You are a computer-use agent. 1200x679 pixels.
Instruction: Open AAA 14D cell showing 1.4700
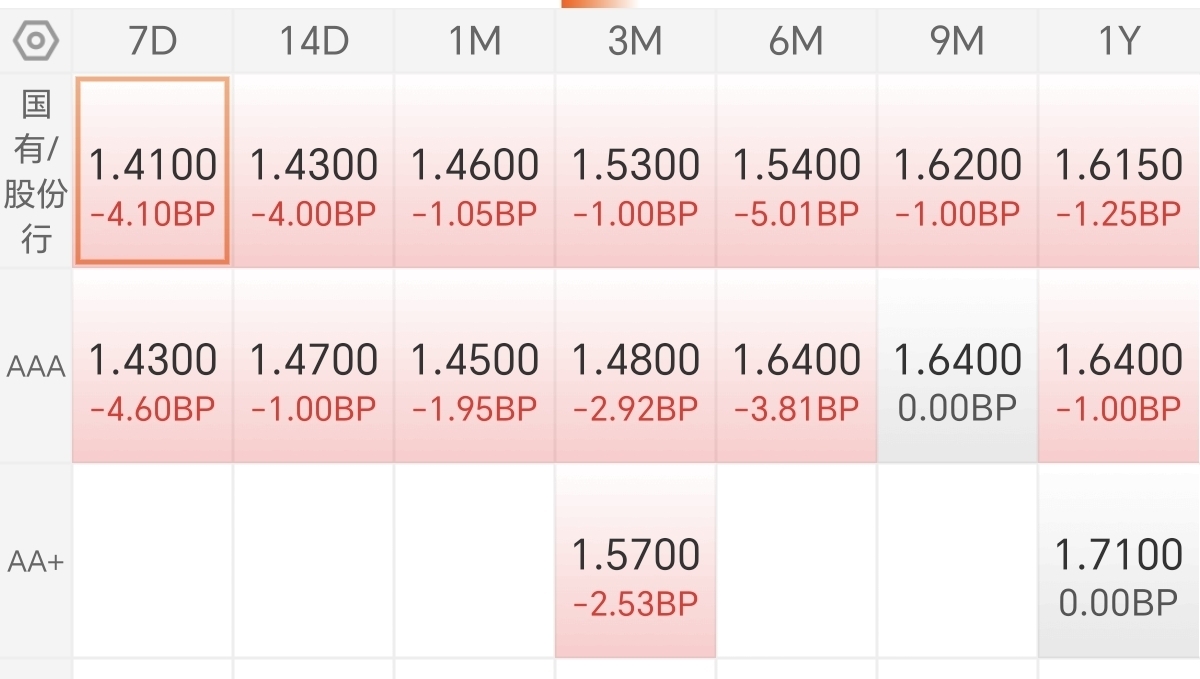(x=314, y=366)
